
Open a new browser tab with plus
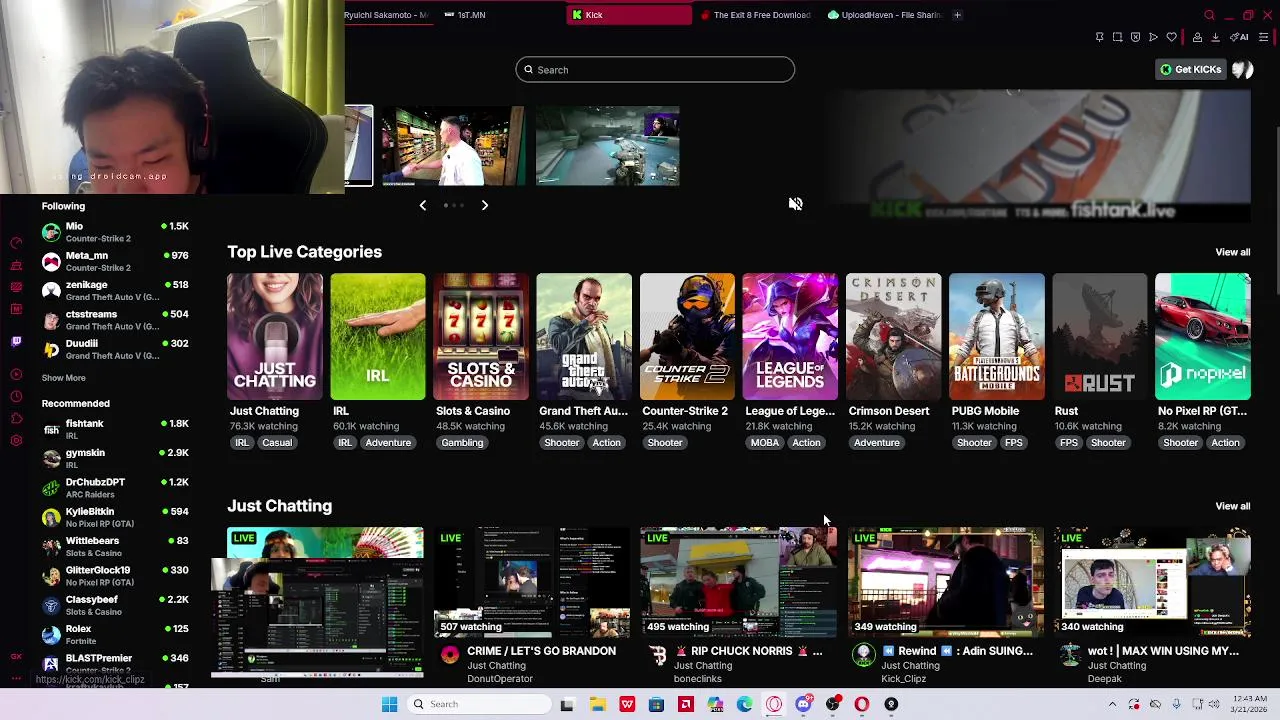click(x=957, y=15)
